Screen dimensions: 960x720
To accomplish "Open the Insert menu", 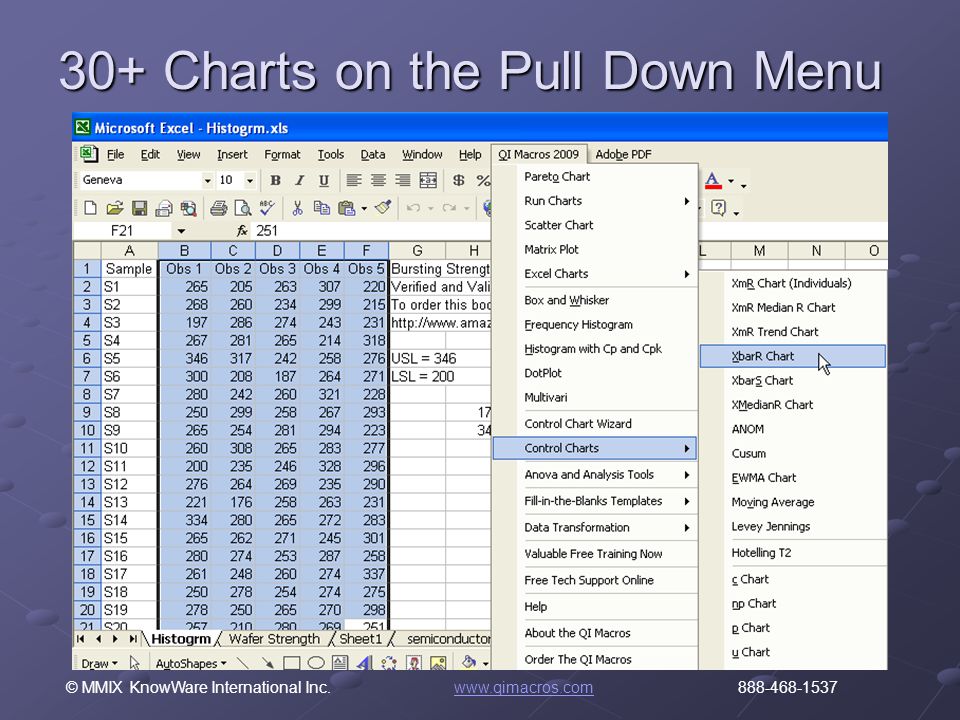I will click(x=232, y=155).
